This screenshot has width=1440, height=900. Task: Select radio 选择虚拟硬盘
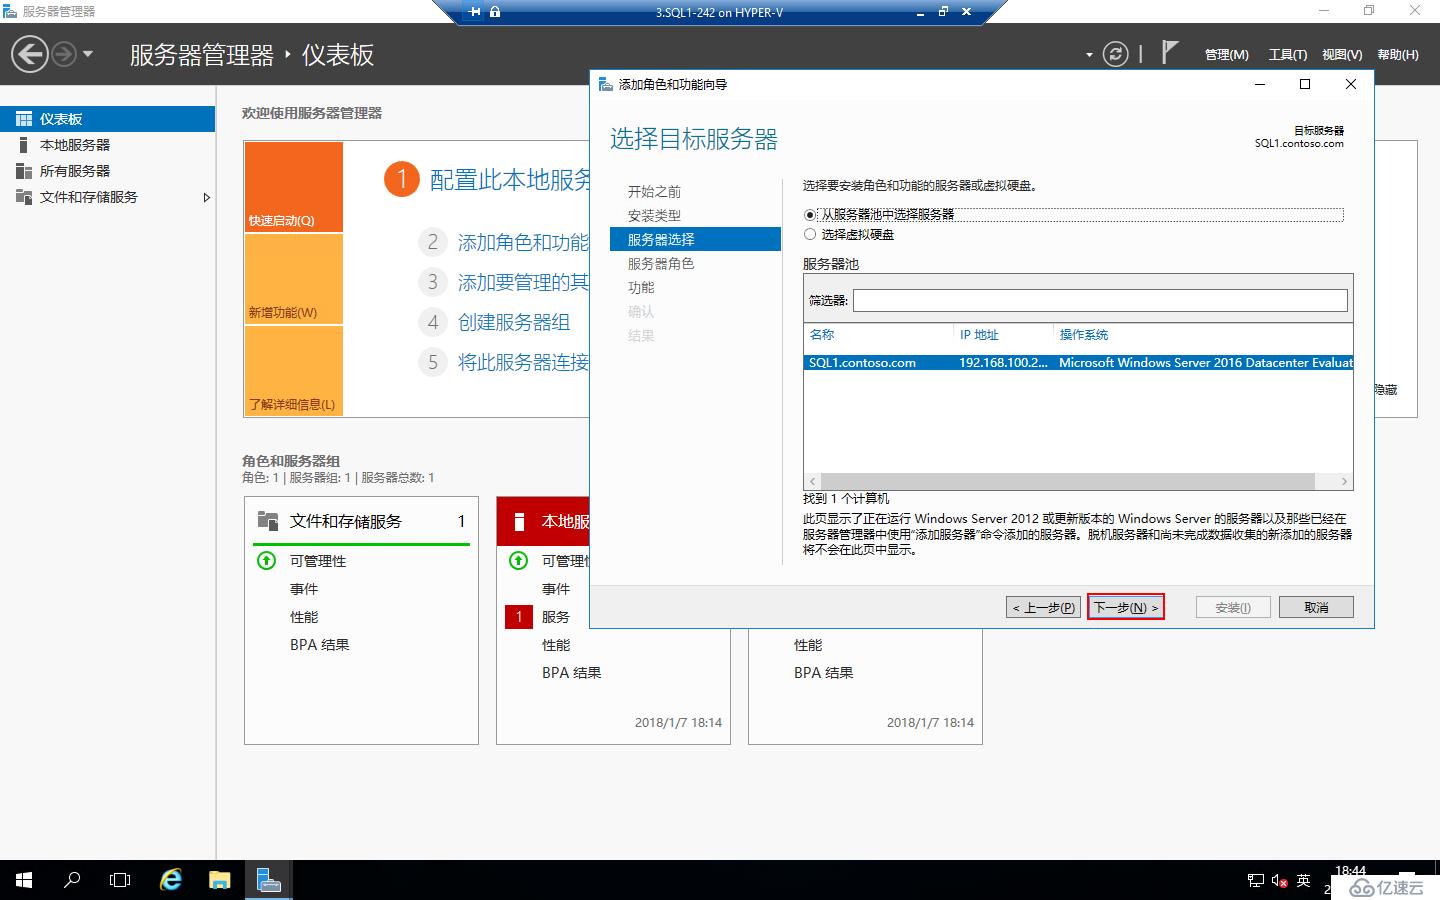tap(810, 234)
